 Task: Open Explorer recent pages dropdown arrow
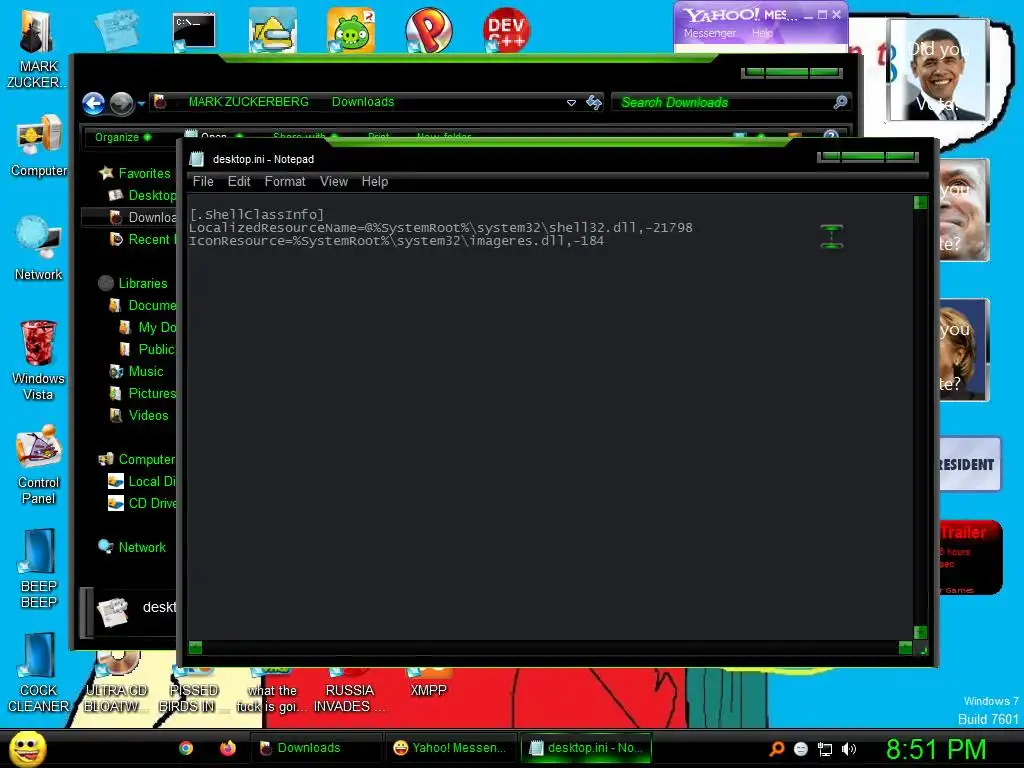coord(141,103)
